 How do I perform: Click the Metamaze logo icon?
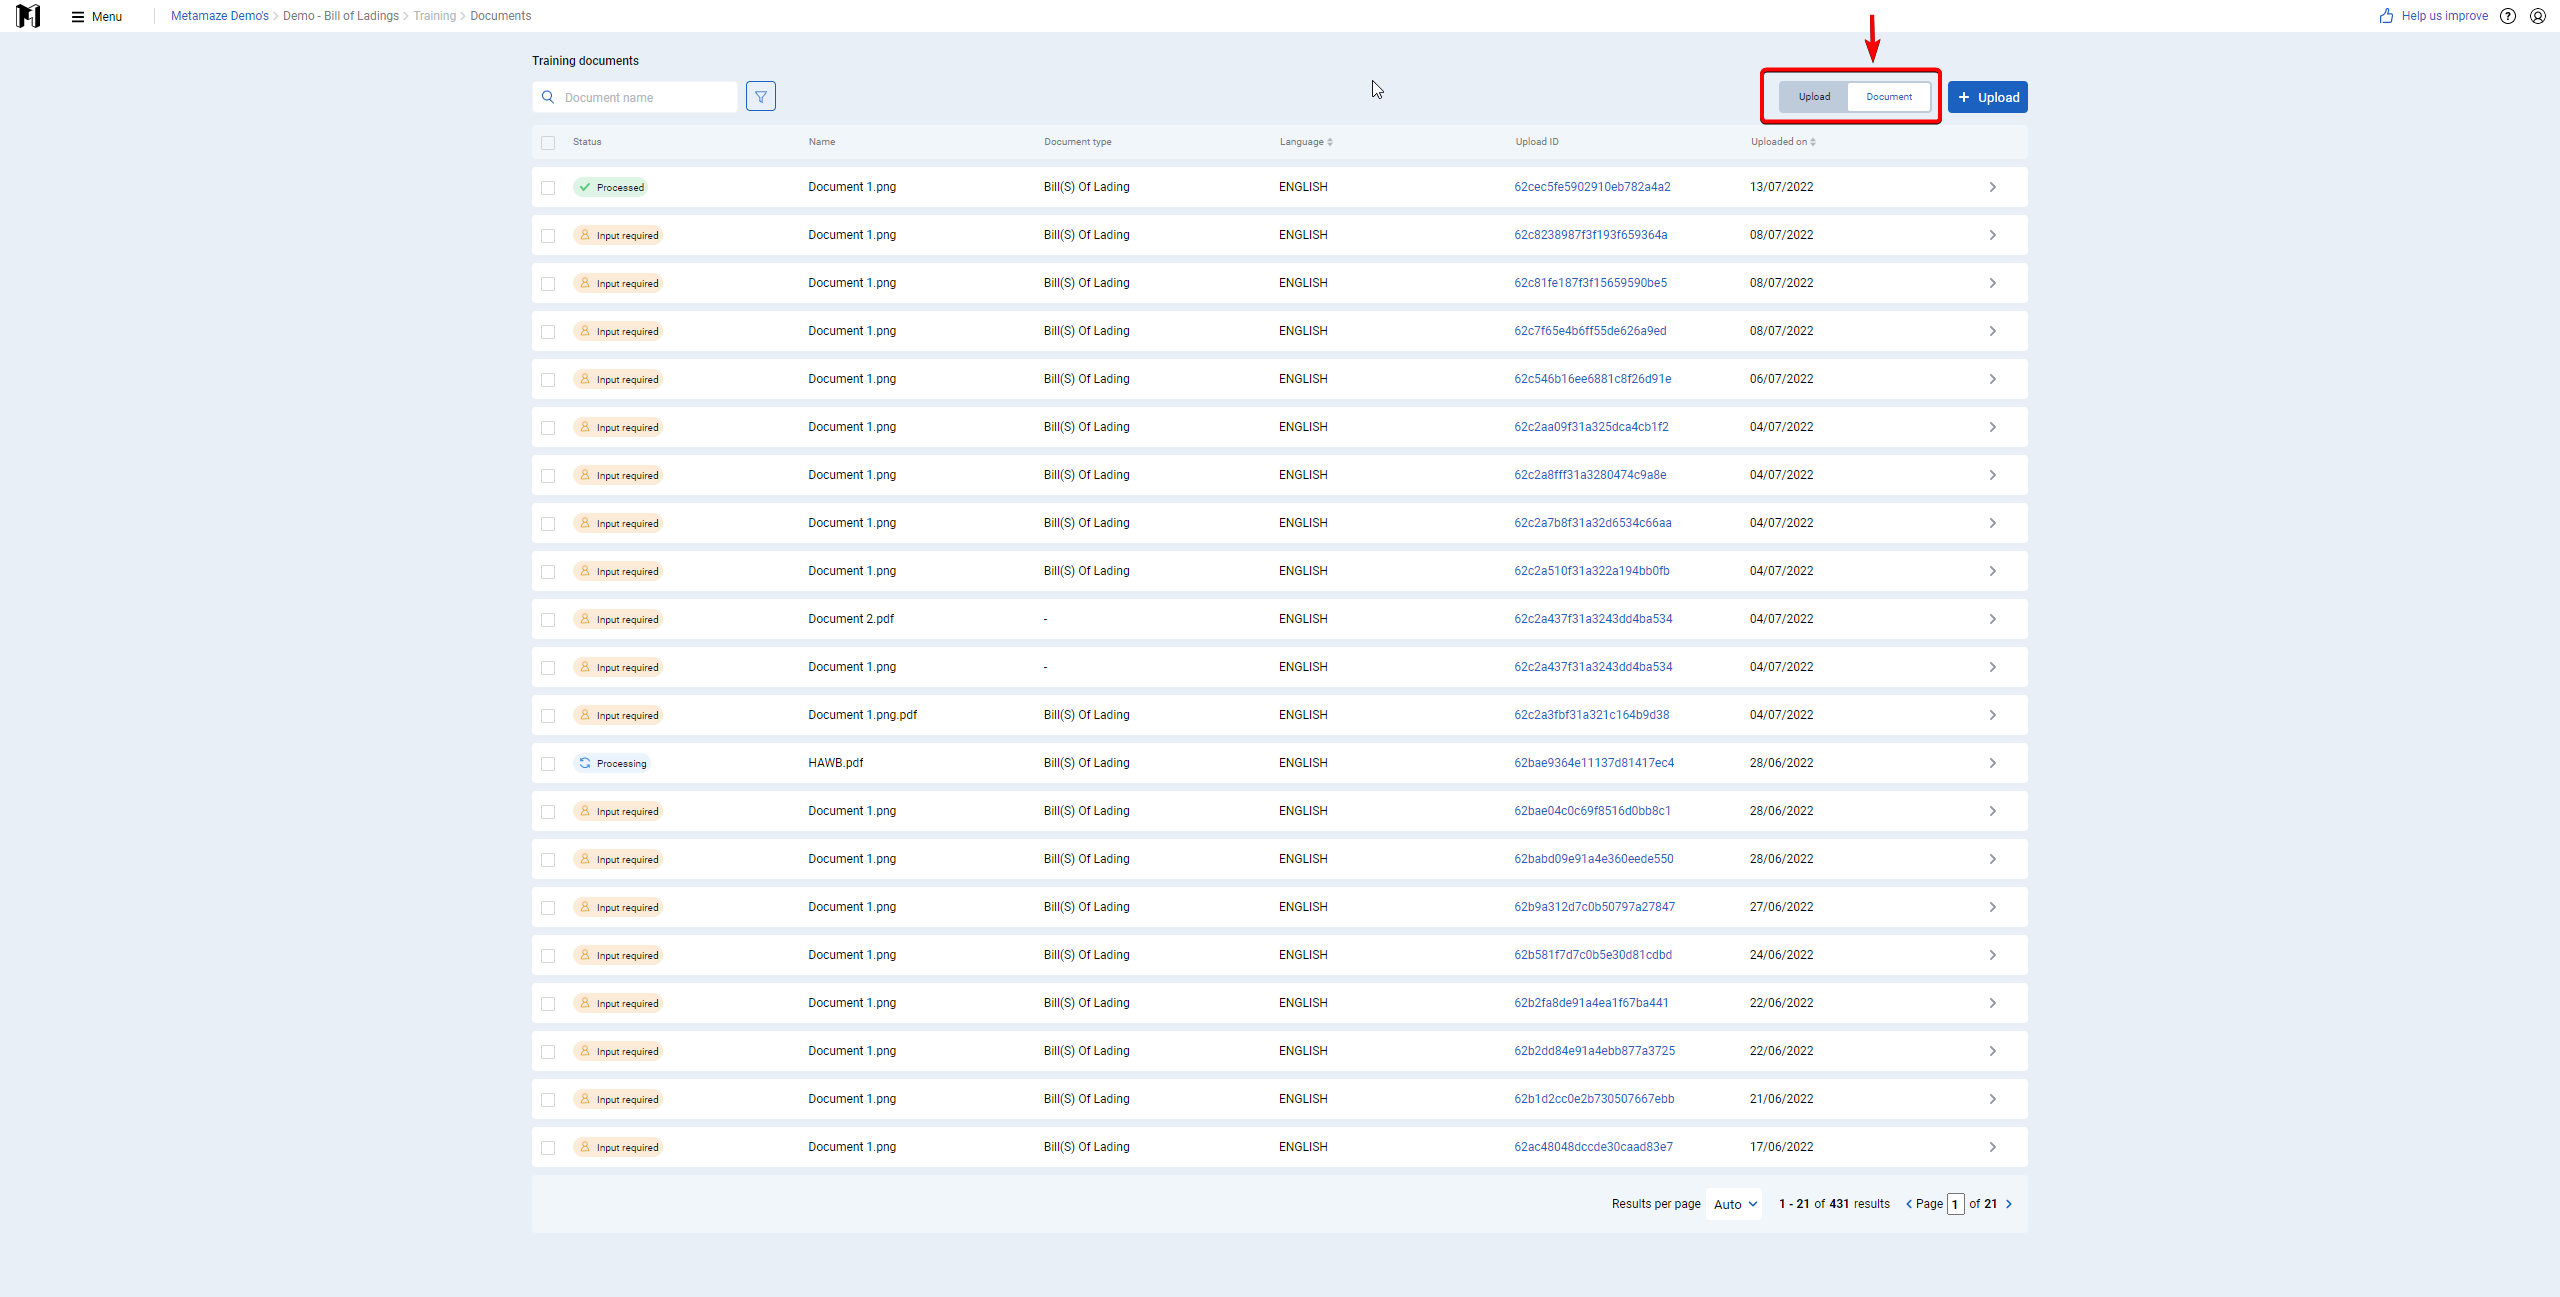pos(28,16)
